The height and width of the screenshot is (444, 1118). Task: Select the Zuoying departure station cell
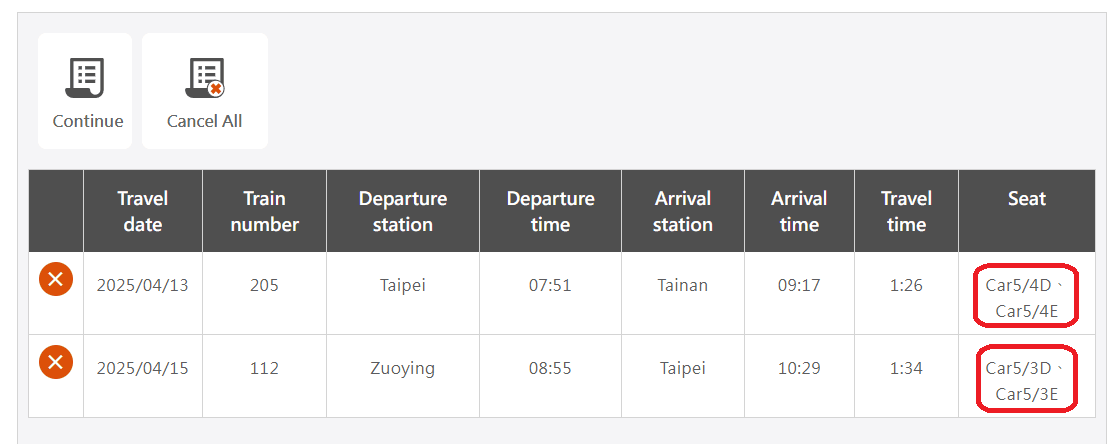pos(402,368)
